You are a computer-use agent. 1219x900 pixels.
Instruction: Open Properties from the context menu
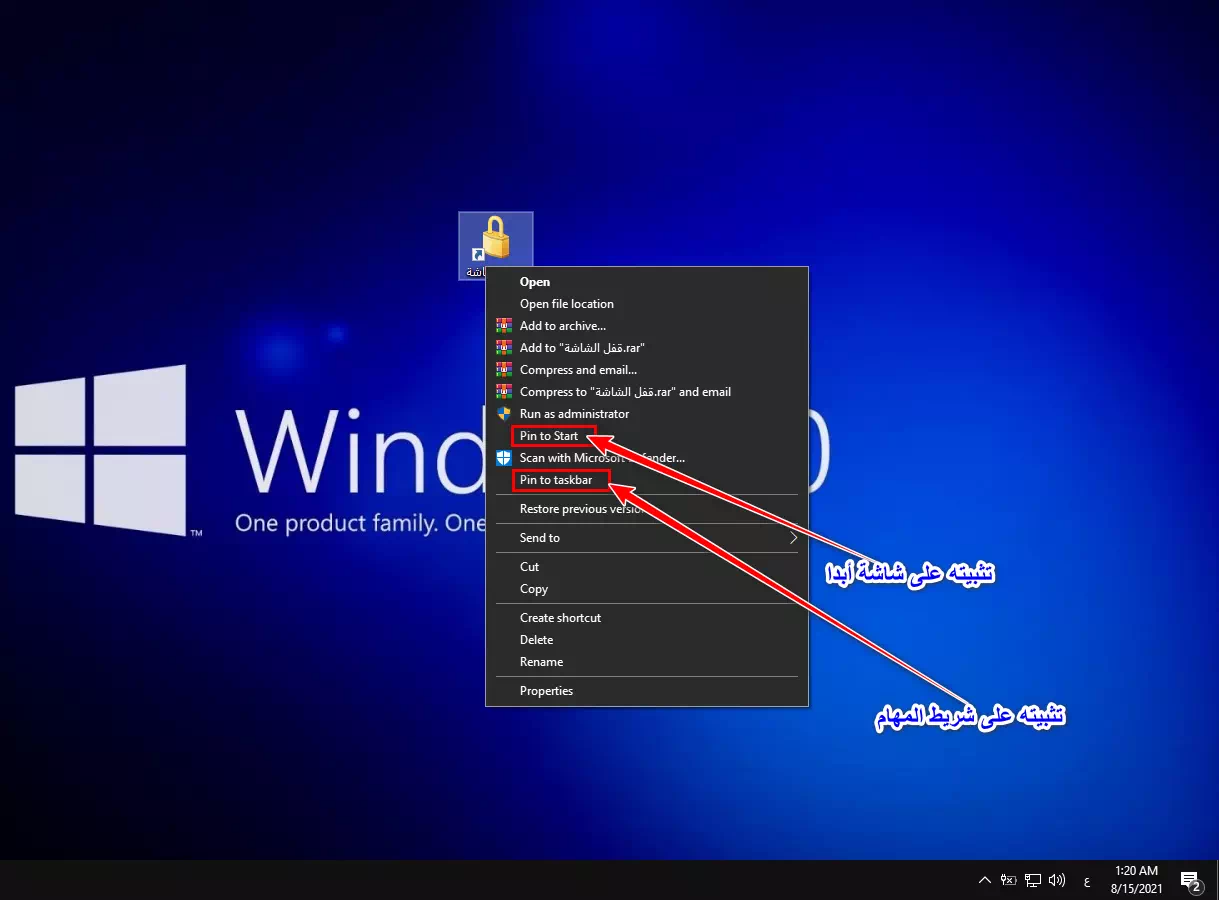click(546, 691)
